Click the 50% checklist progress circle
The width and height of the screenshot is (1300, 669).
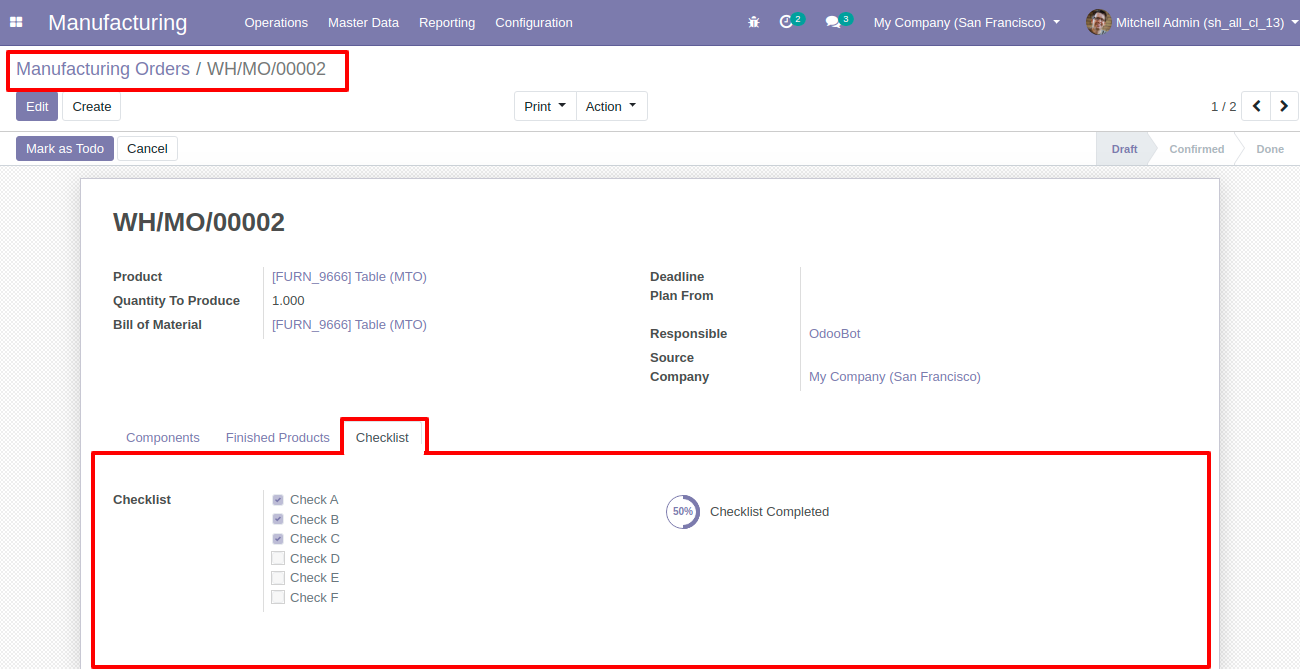coord(683,511)
